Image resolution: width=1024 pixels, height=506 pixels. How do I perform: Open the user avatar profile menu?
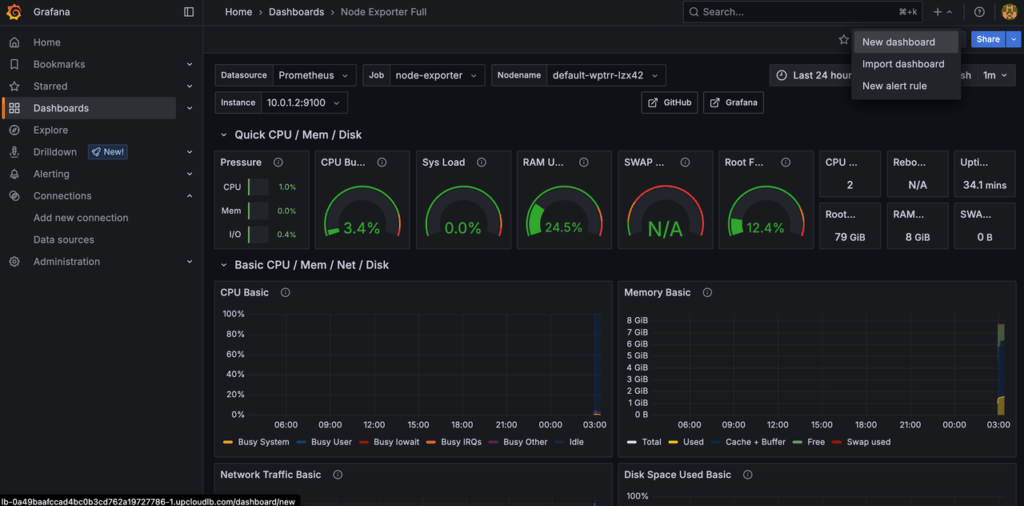tap(1009, 12)
